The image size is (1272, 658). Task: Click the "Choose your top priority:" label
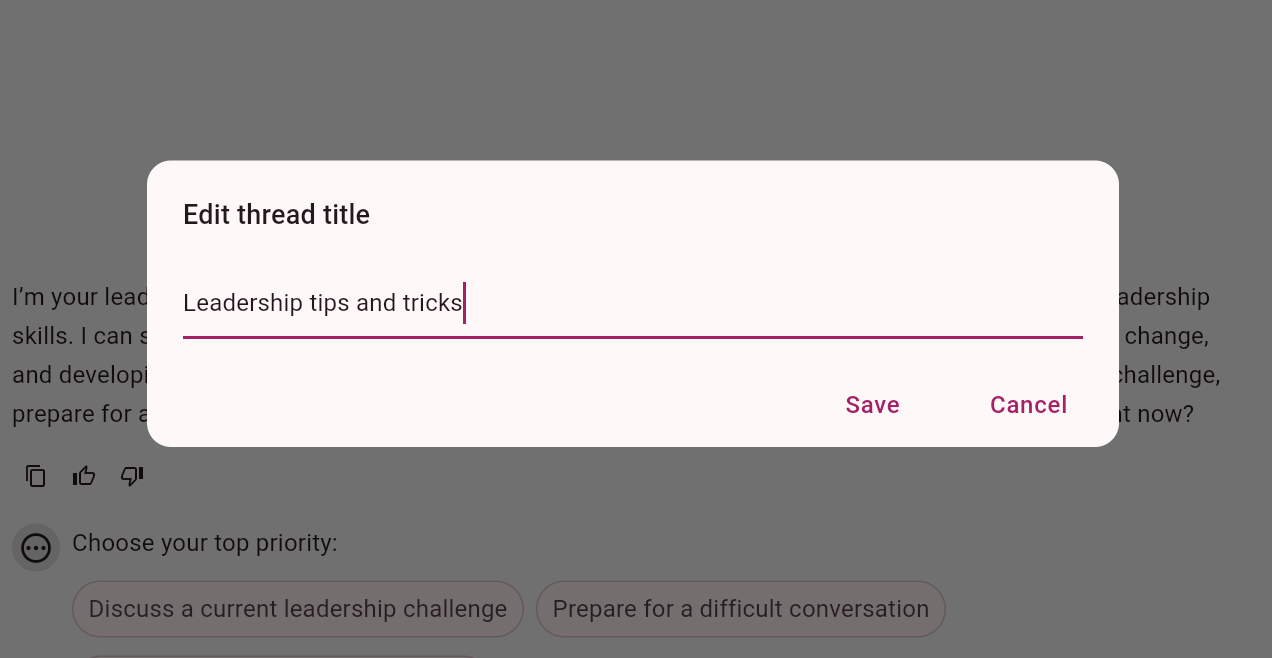(205, 543)
